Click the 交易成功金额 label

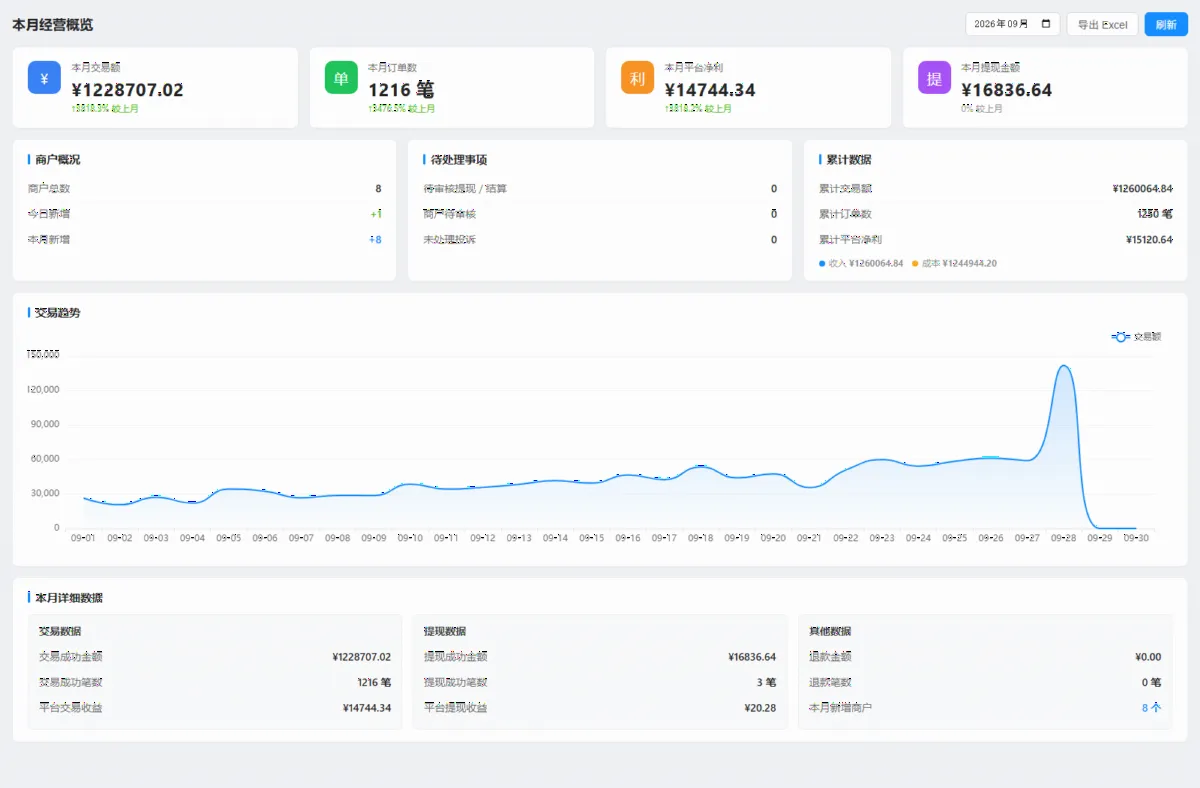pos(71,657)
